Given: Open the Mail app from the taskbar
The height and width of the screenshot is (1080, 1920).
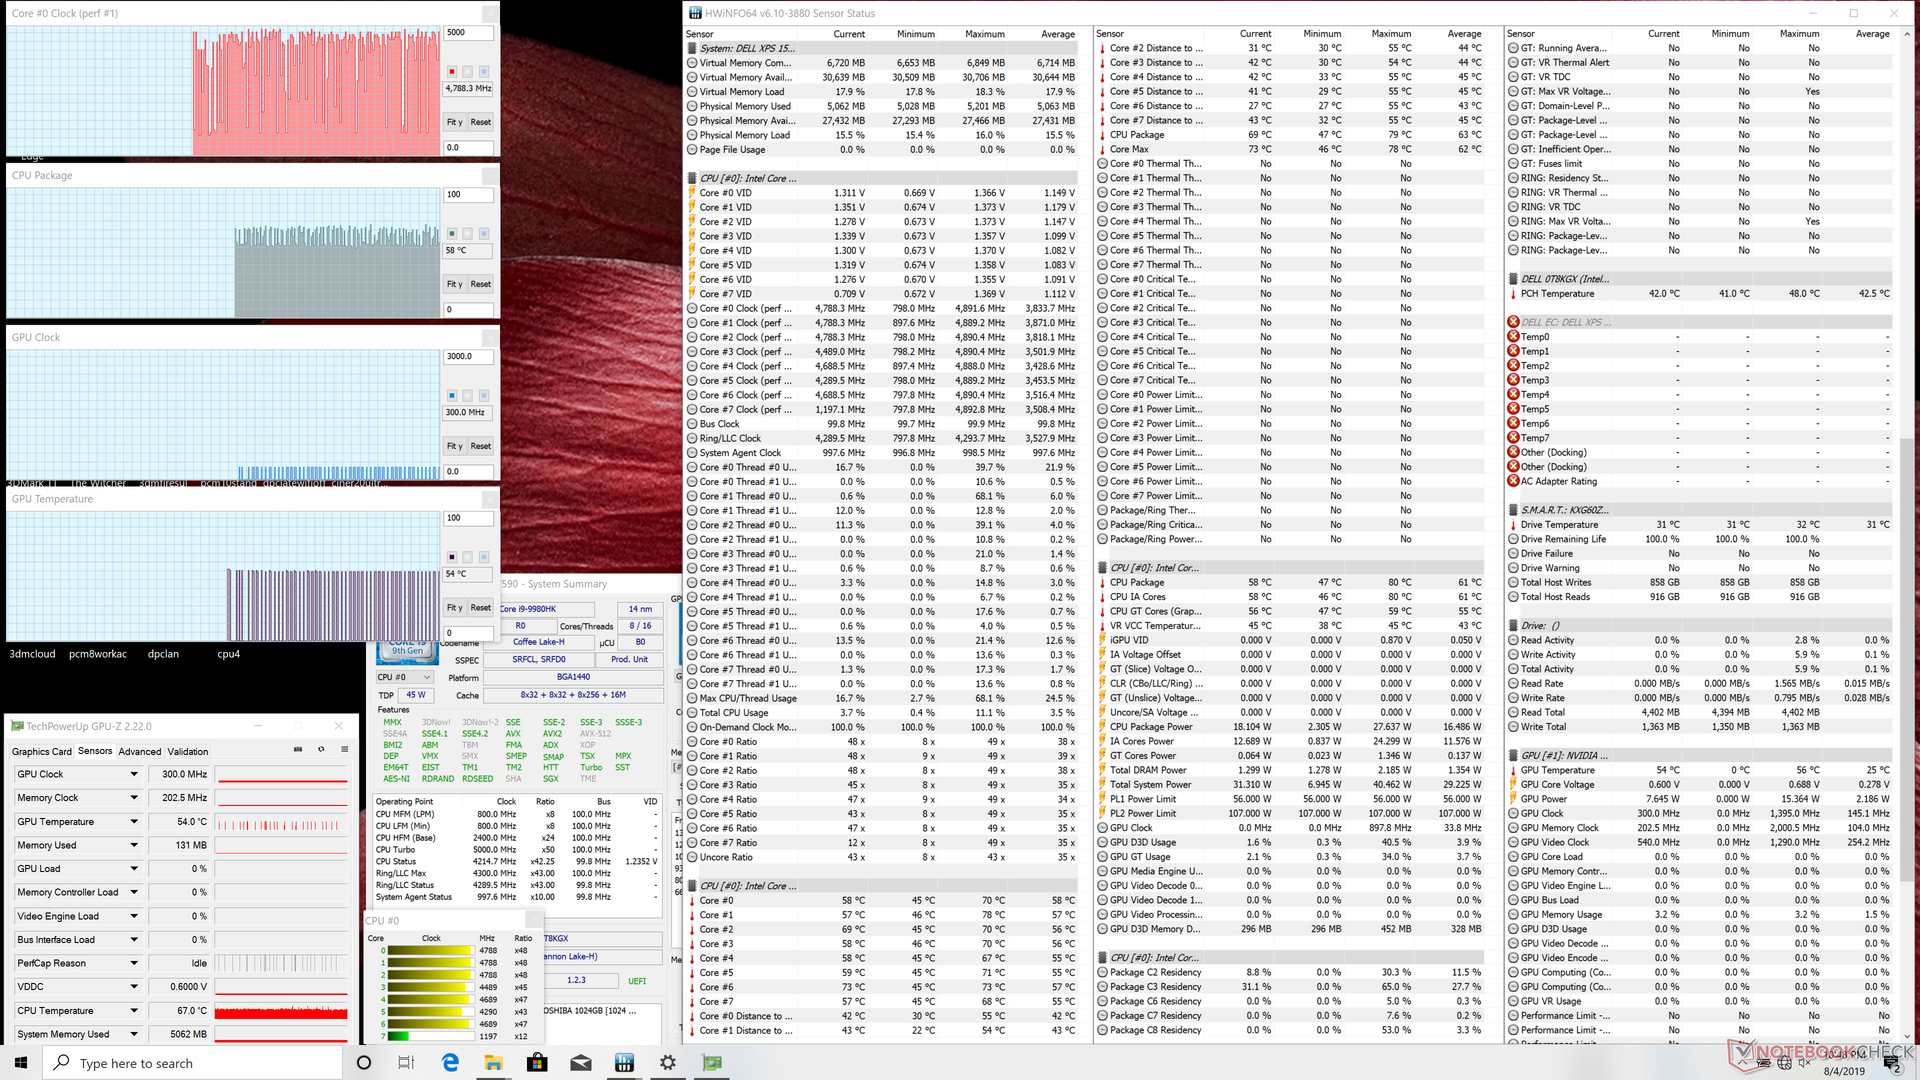Looking at the screenshot, I should pyautogui.click(x=580, y=1062).
